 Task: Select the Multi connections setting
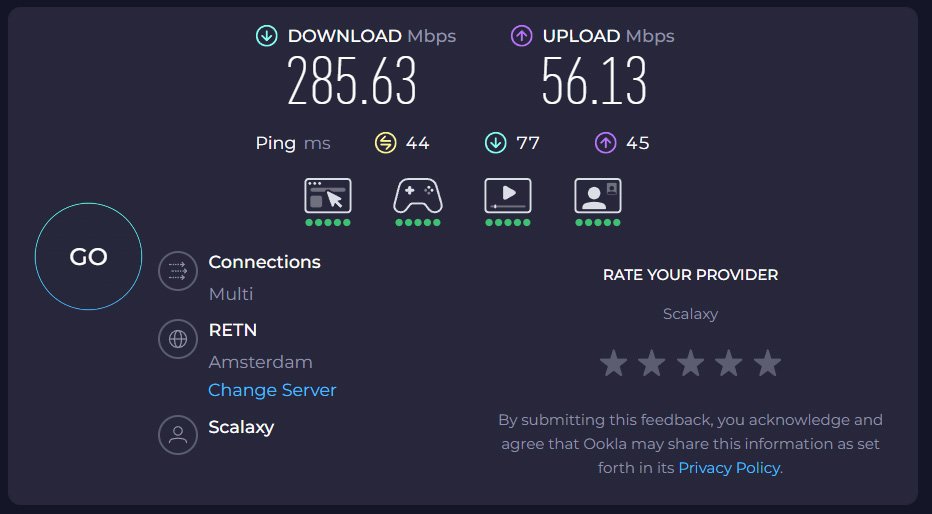click(x=231, y=294)
